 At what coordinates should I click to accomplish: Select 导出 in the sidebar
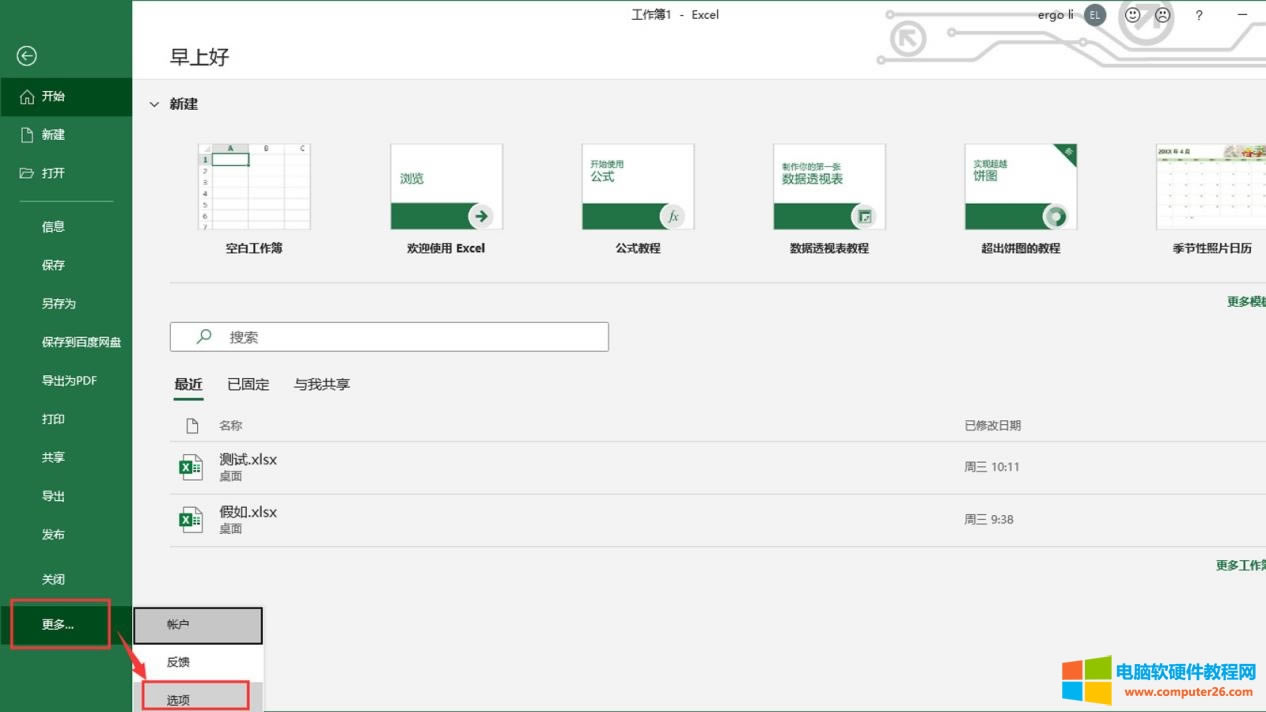[x=66, y=496]
